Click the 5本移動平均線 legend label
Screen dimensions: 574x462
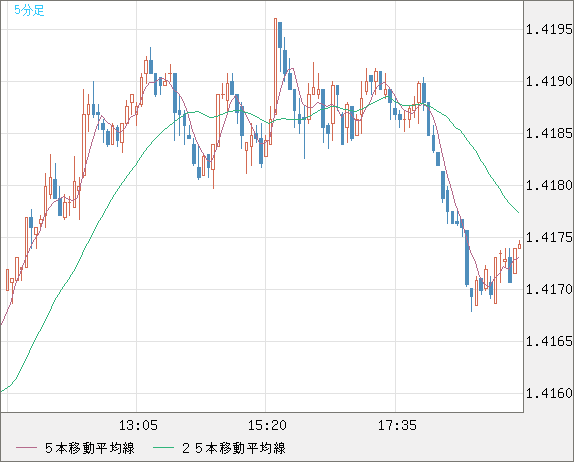pos(90,448)
